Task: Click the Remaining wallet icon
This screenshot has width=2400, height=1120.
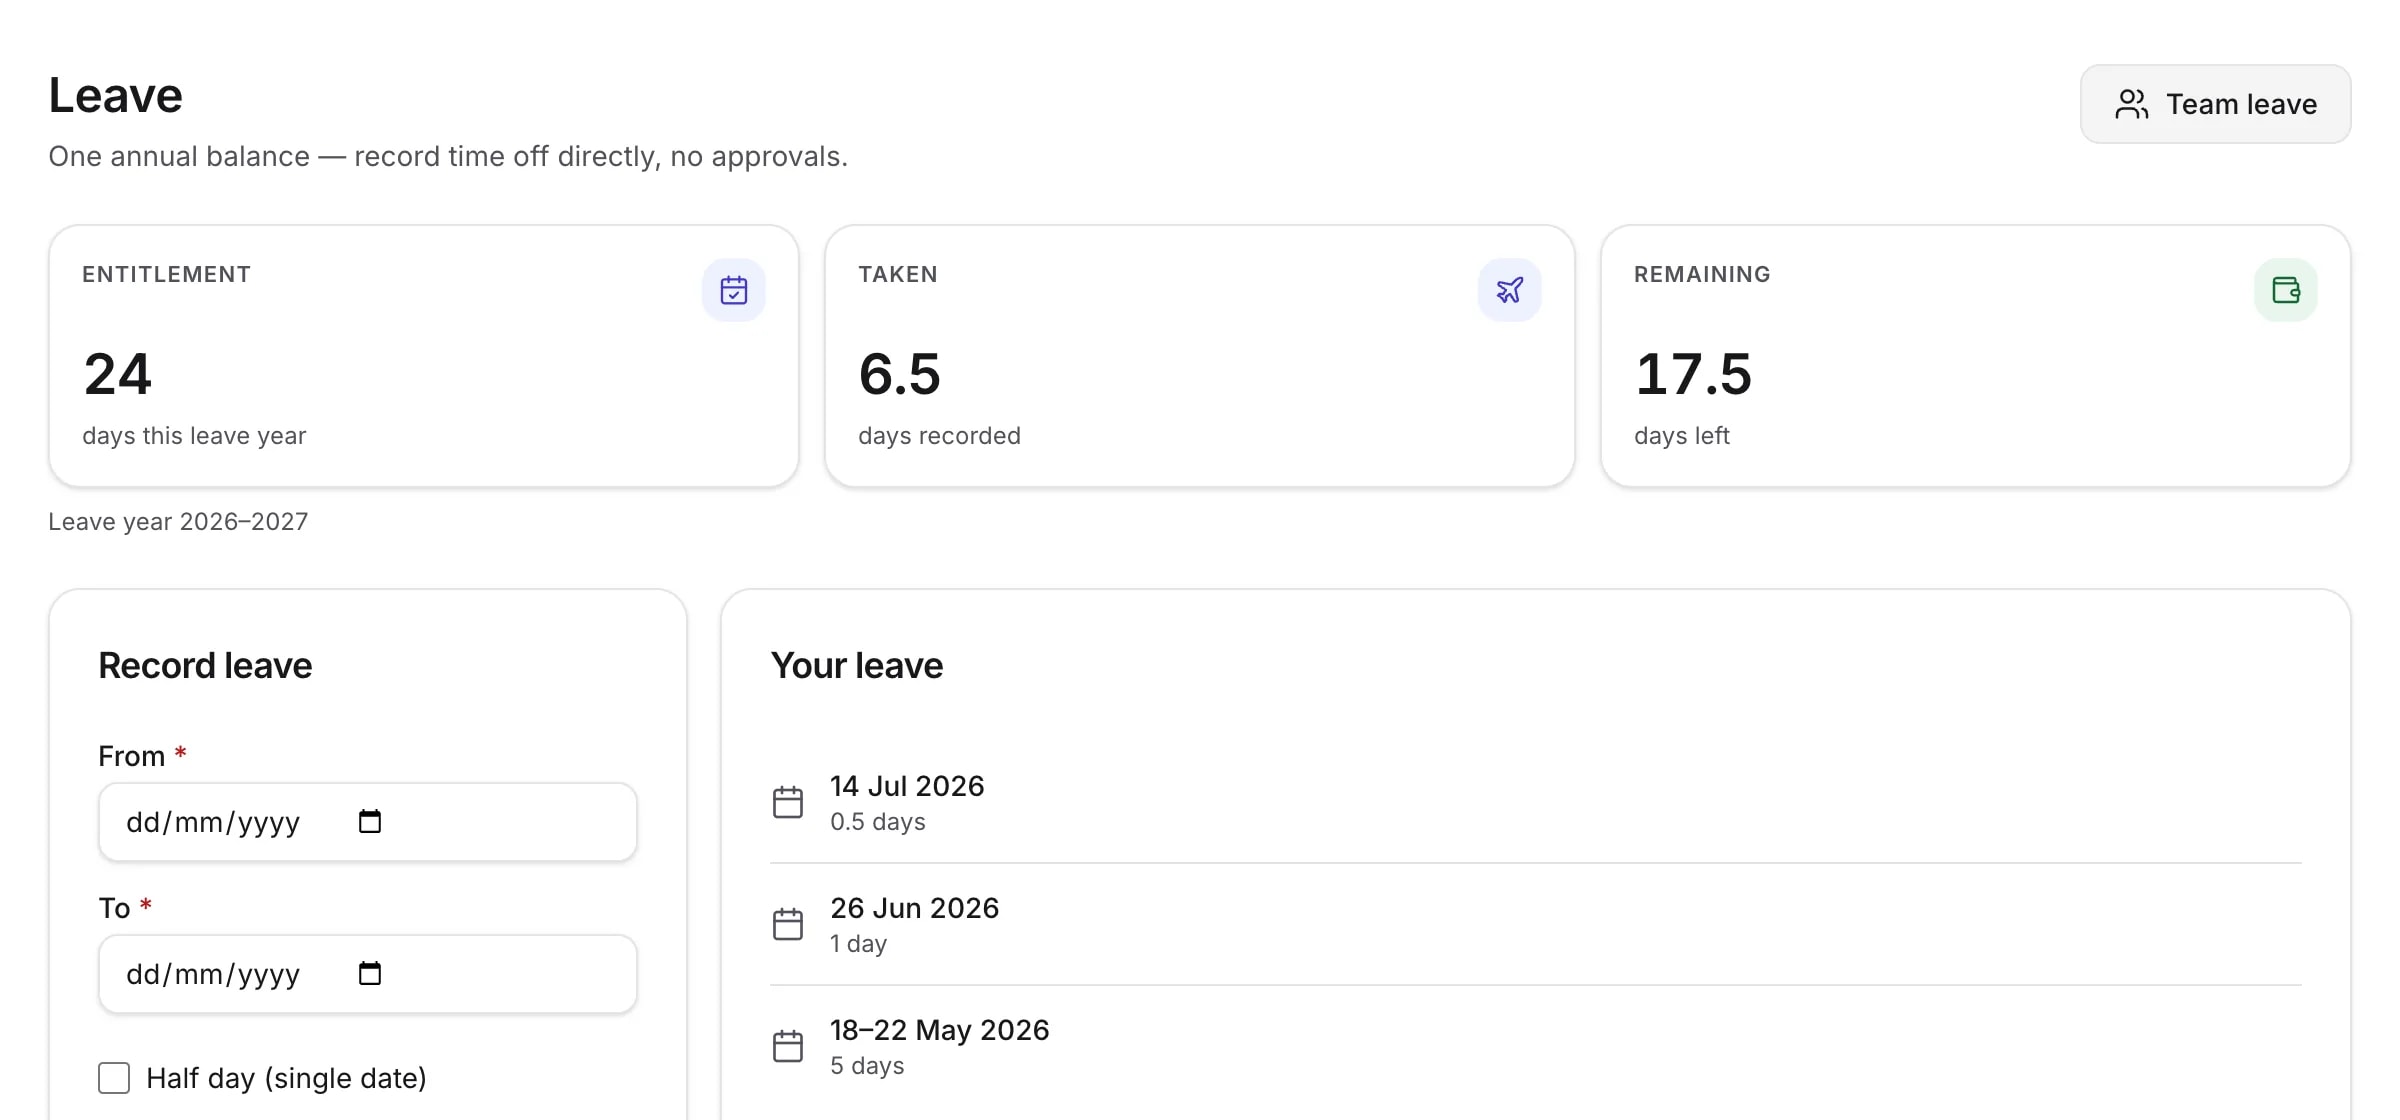Action: [x=2286, y=290]
